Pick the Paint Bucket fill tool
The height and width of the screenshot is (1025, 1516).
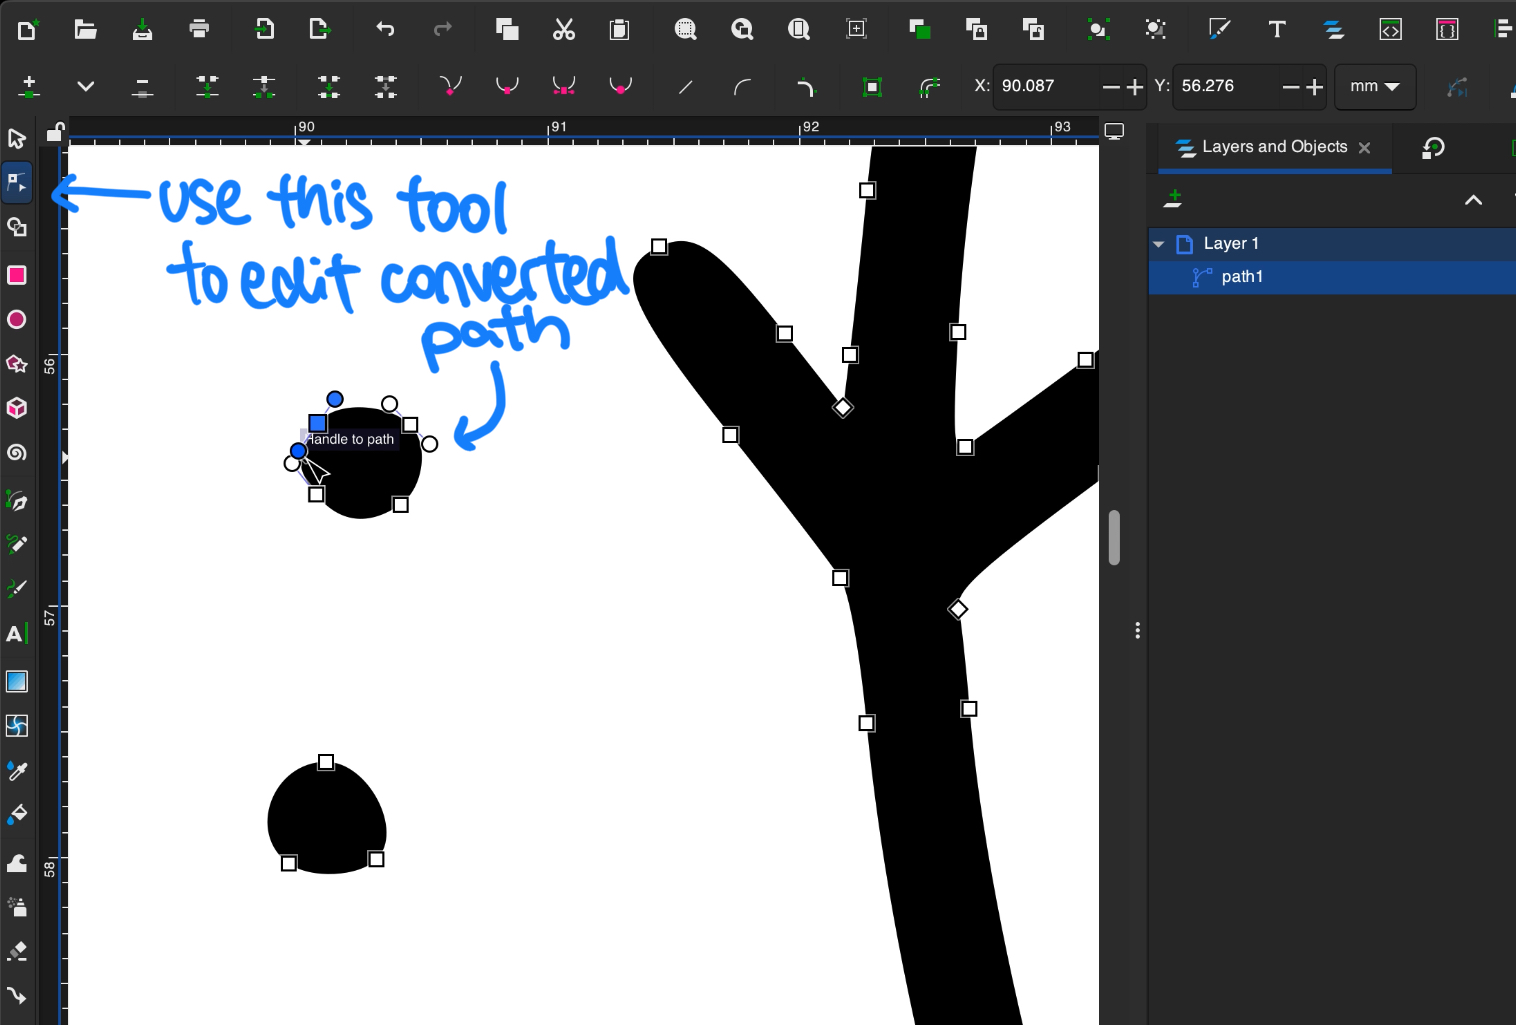[x=17, y=815]
